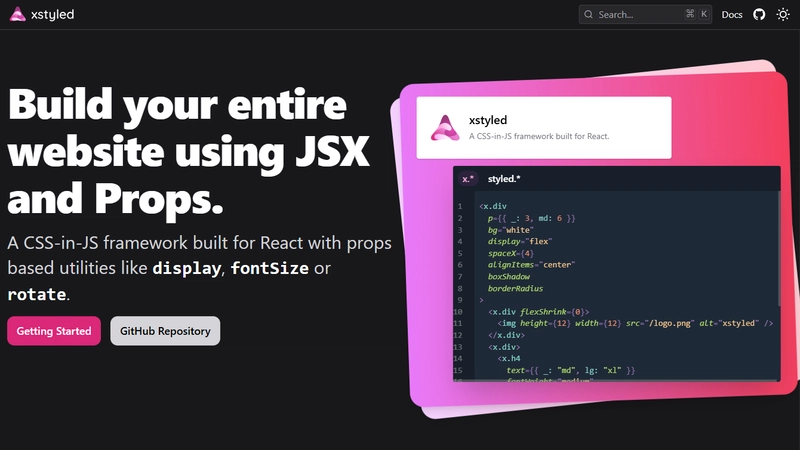Image resolution: width=800 pixels, height=450 pixels.
Task: Toggle light mode with the sun icon
Action: click(783, 14)
